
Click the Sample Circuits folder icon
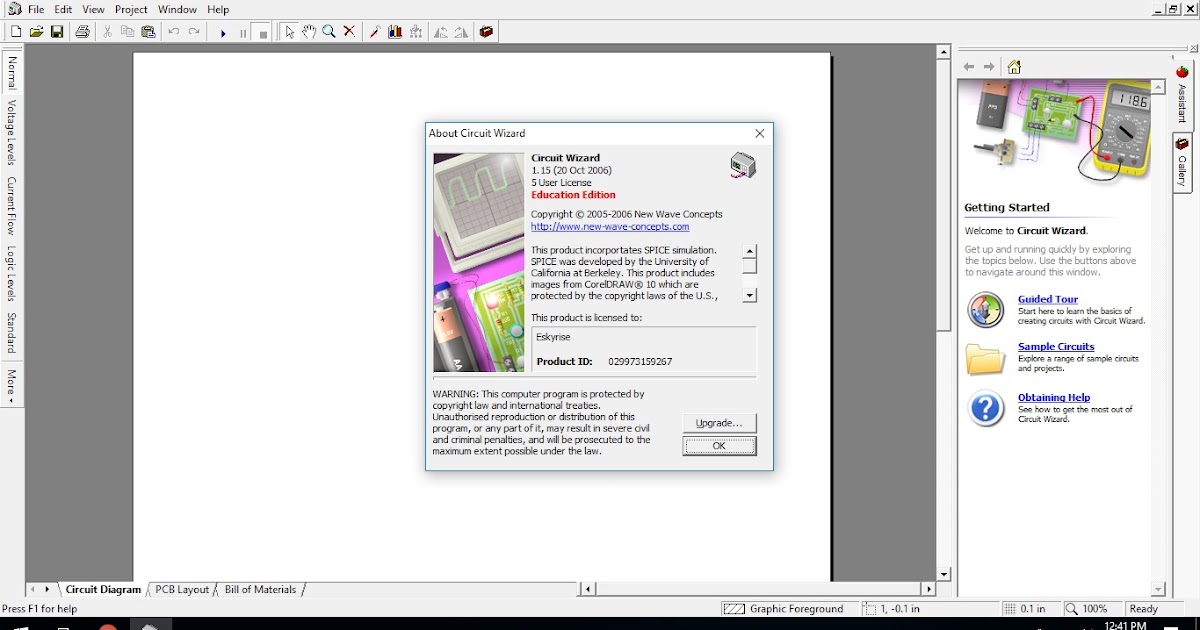point(986,359)
